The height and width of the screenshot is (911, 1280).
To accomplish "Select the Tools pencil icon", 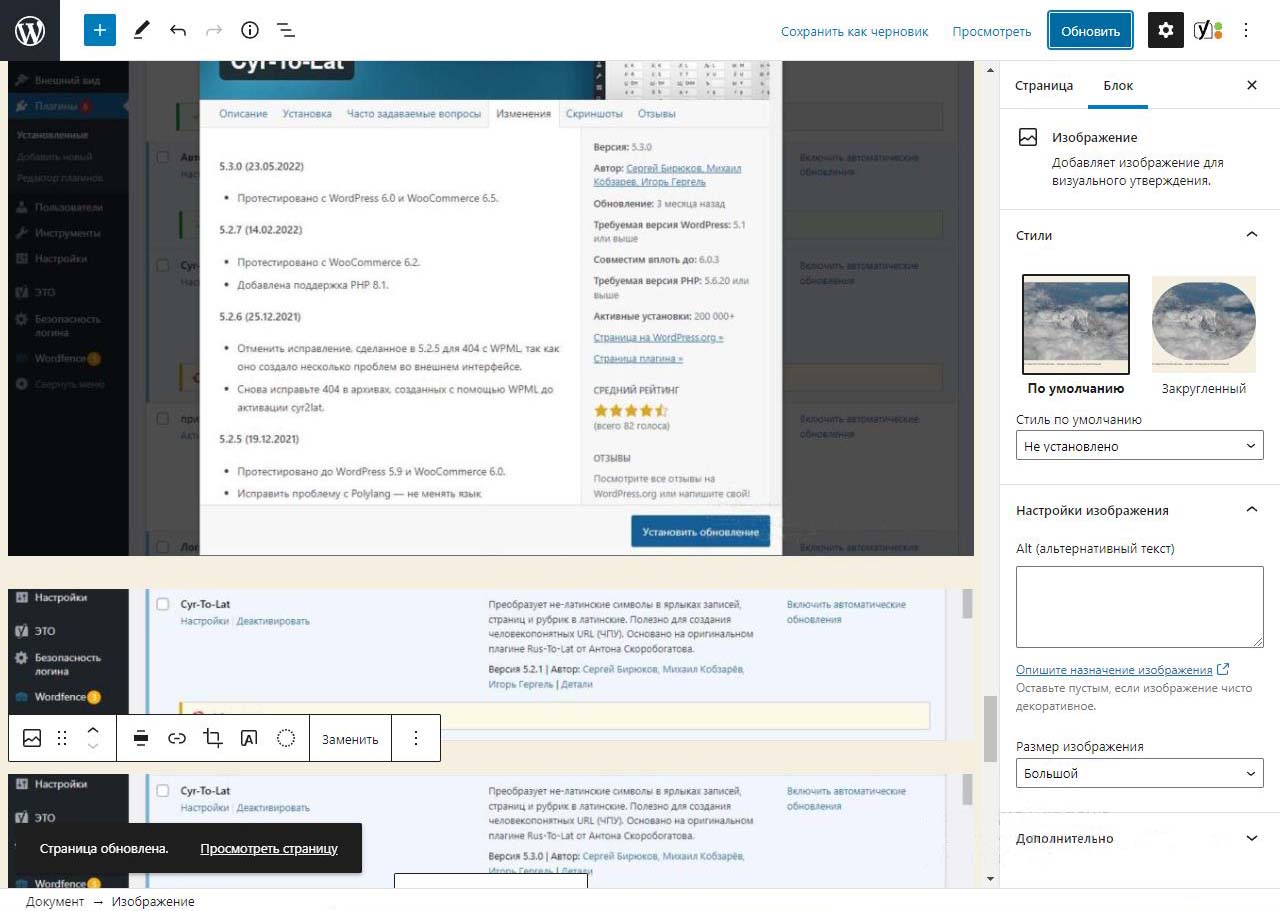I will (141, 30).
